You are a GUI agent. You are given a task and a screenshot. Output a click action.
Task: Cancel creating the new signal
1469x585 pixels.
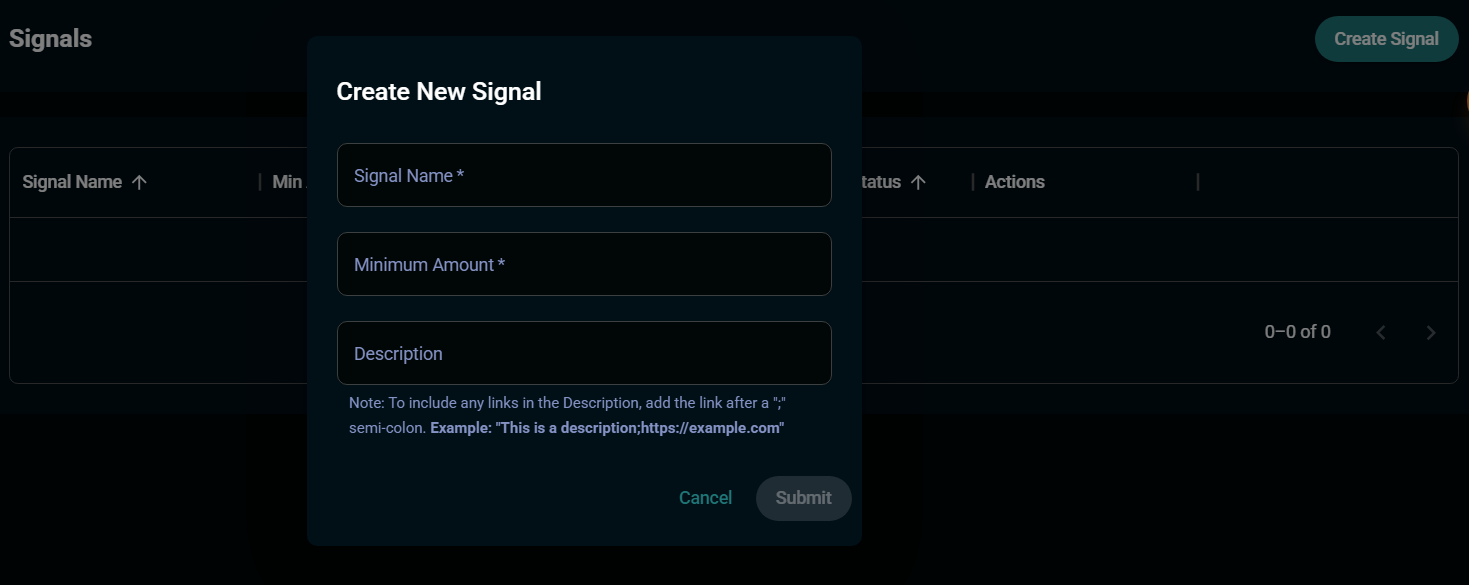[705, 497]
